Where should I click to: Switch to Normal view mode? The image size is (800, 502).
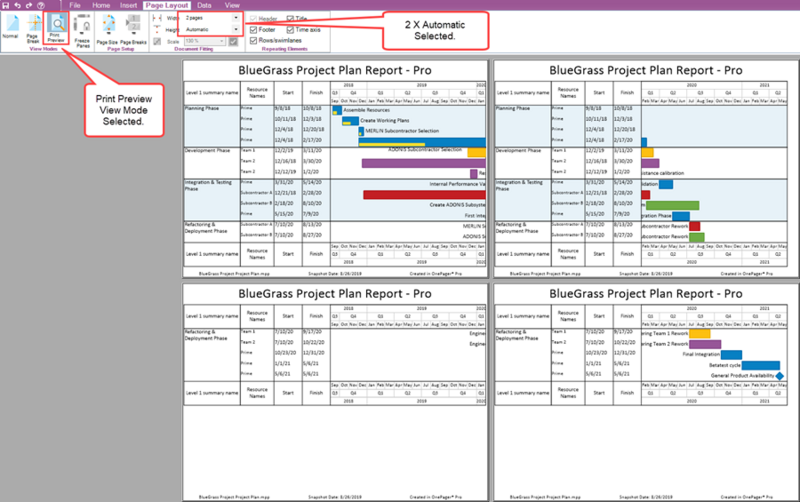(10, 27)
